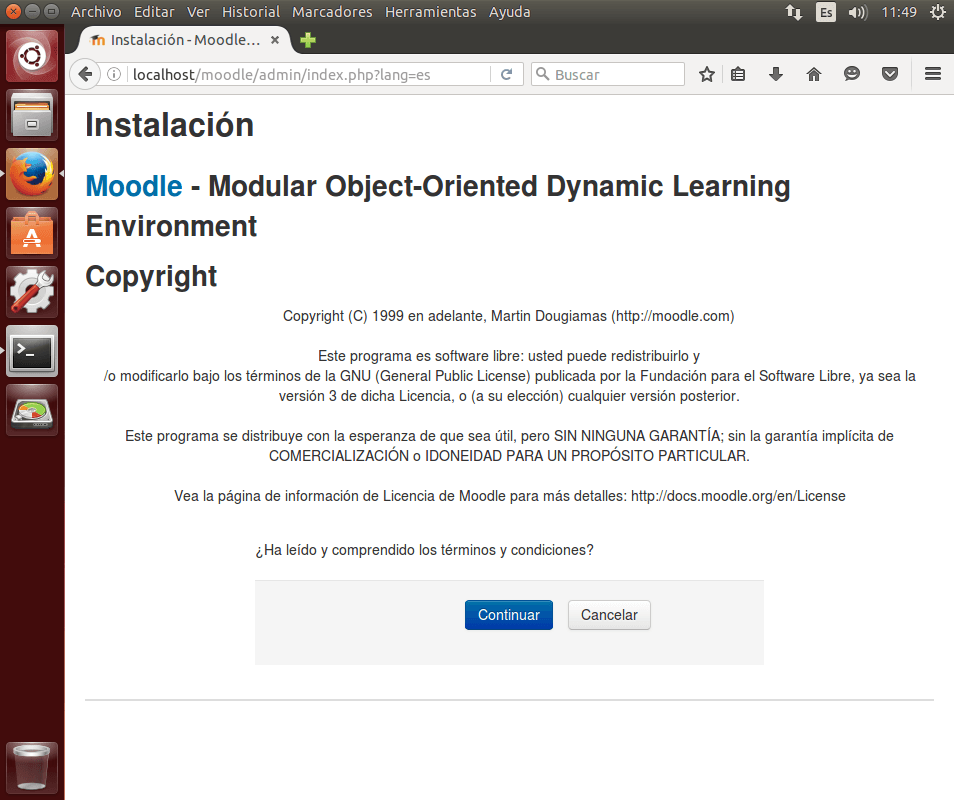954x800 pixels.
Task: Save page to Pocket
Action: (x=890, y=74)
